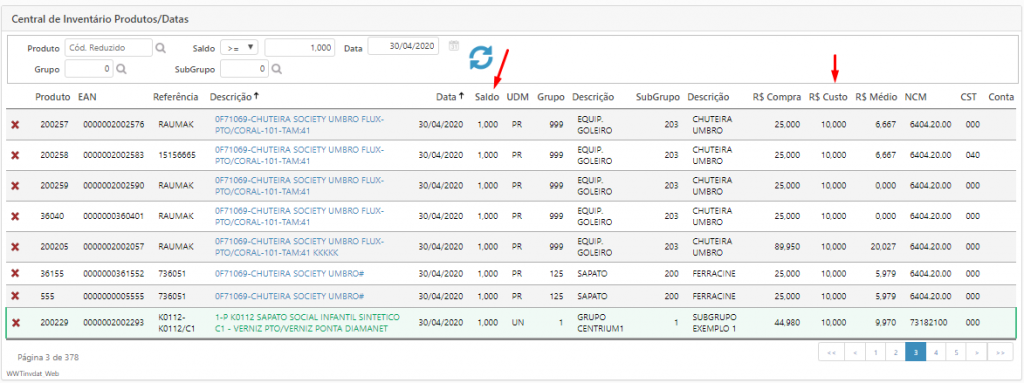Screen dimensions: 1024x383
Task: Sort by SubGrupo column header
Action: pos(658,97)
